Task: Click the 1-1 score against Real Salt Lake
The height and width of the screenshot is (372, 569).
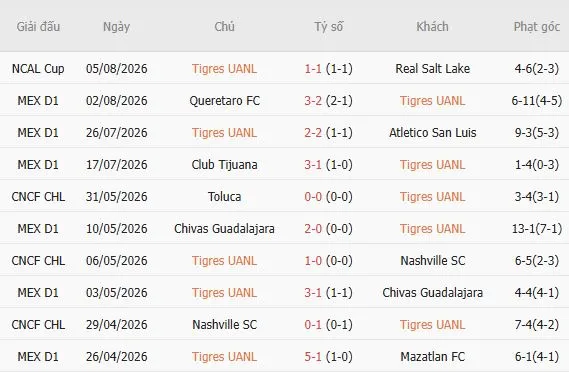Action: pos(313,69)
